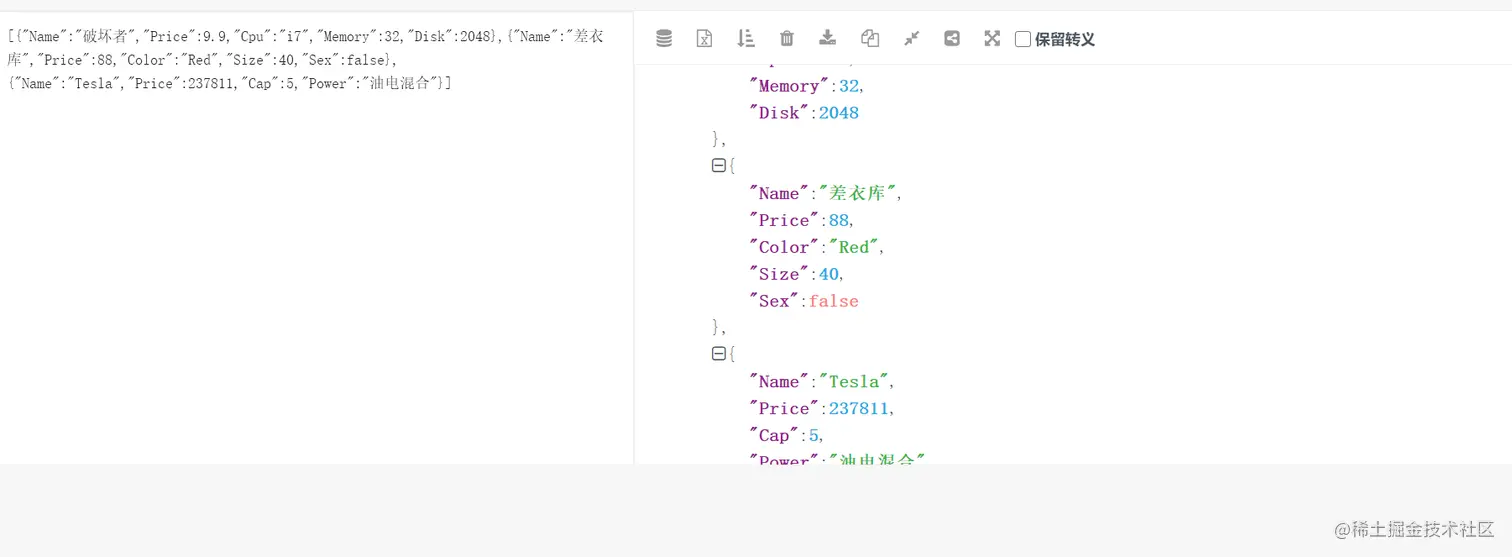Screen dimensions: 1512x557
Task: Click the "Size" key
Action: point(780,274)
